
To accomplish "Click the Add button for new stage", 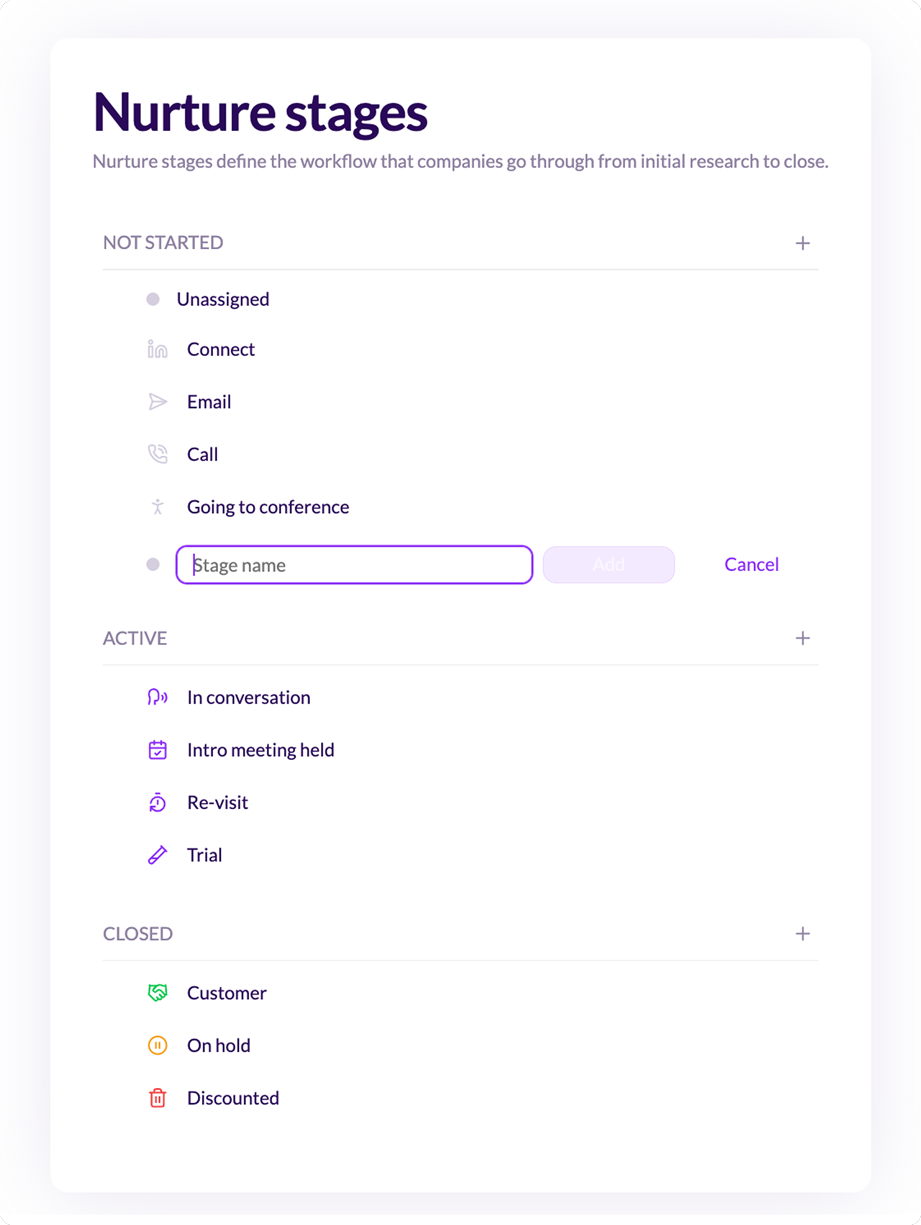I will [x=609, y=565].
